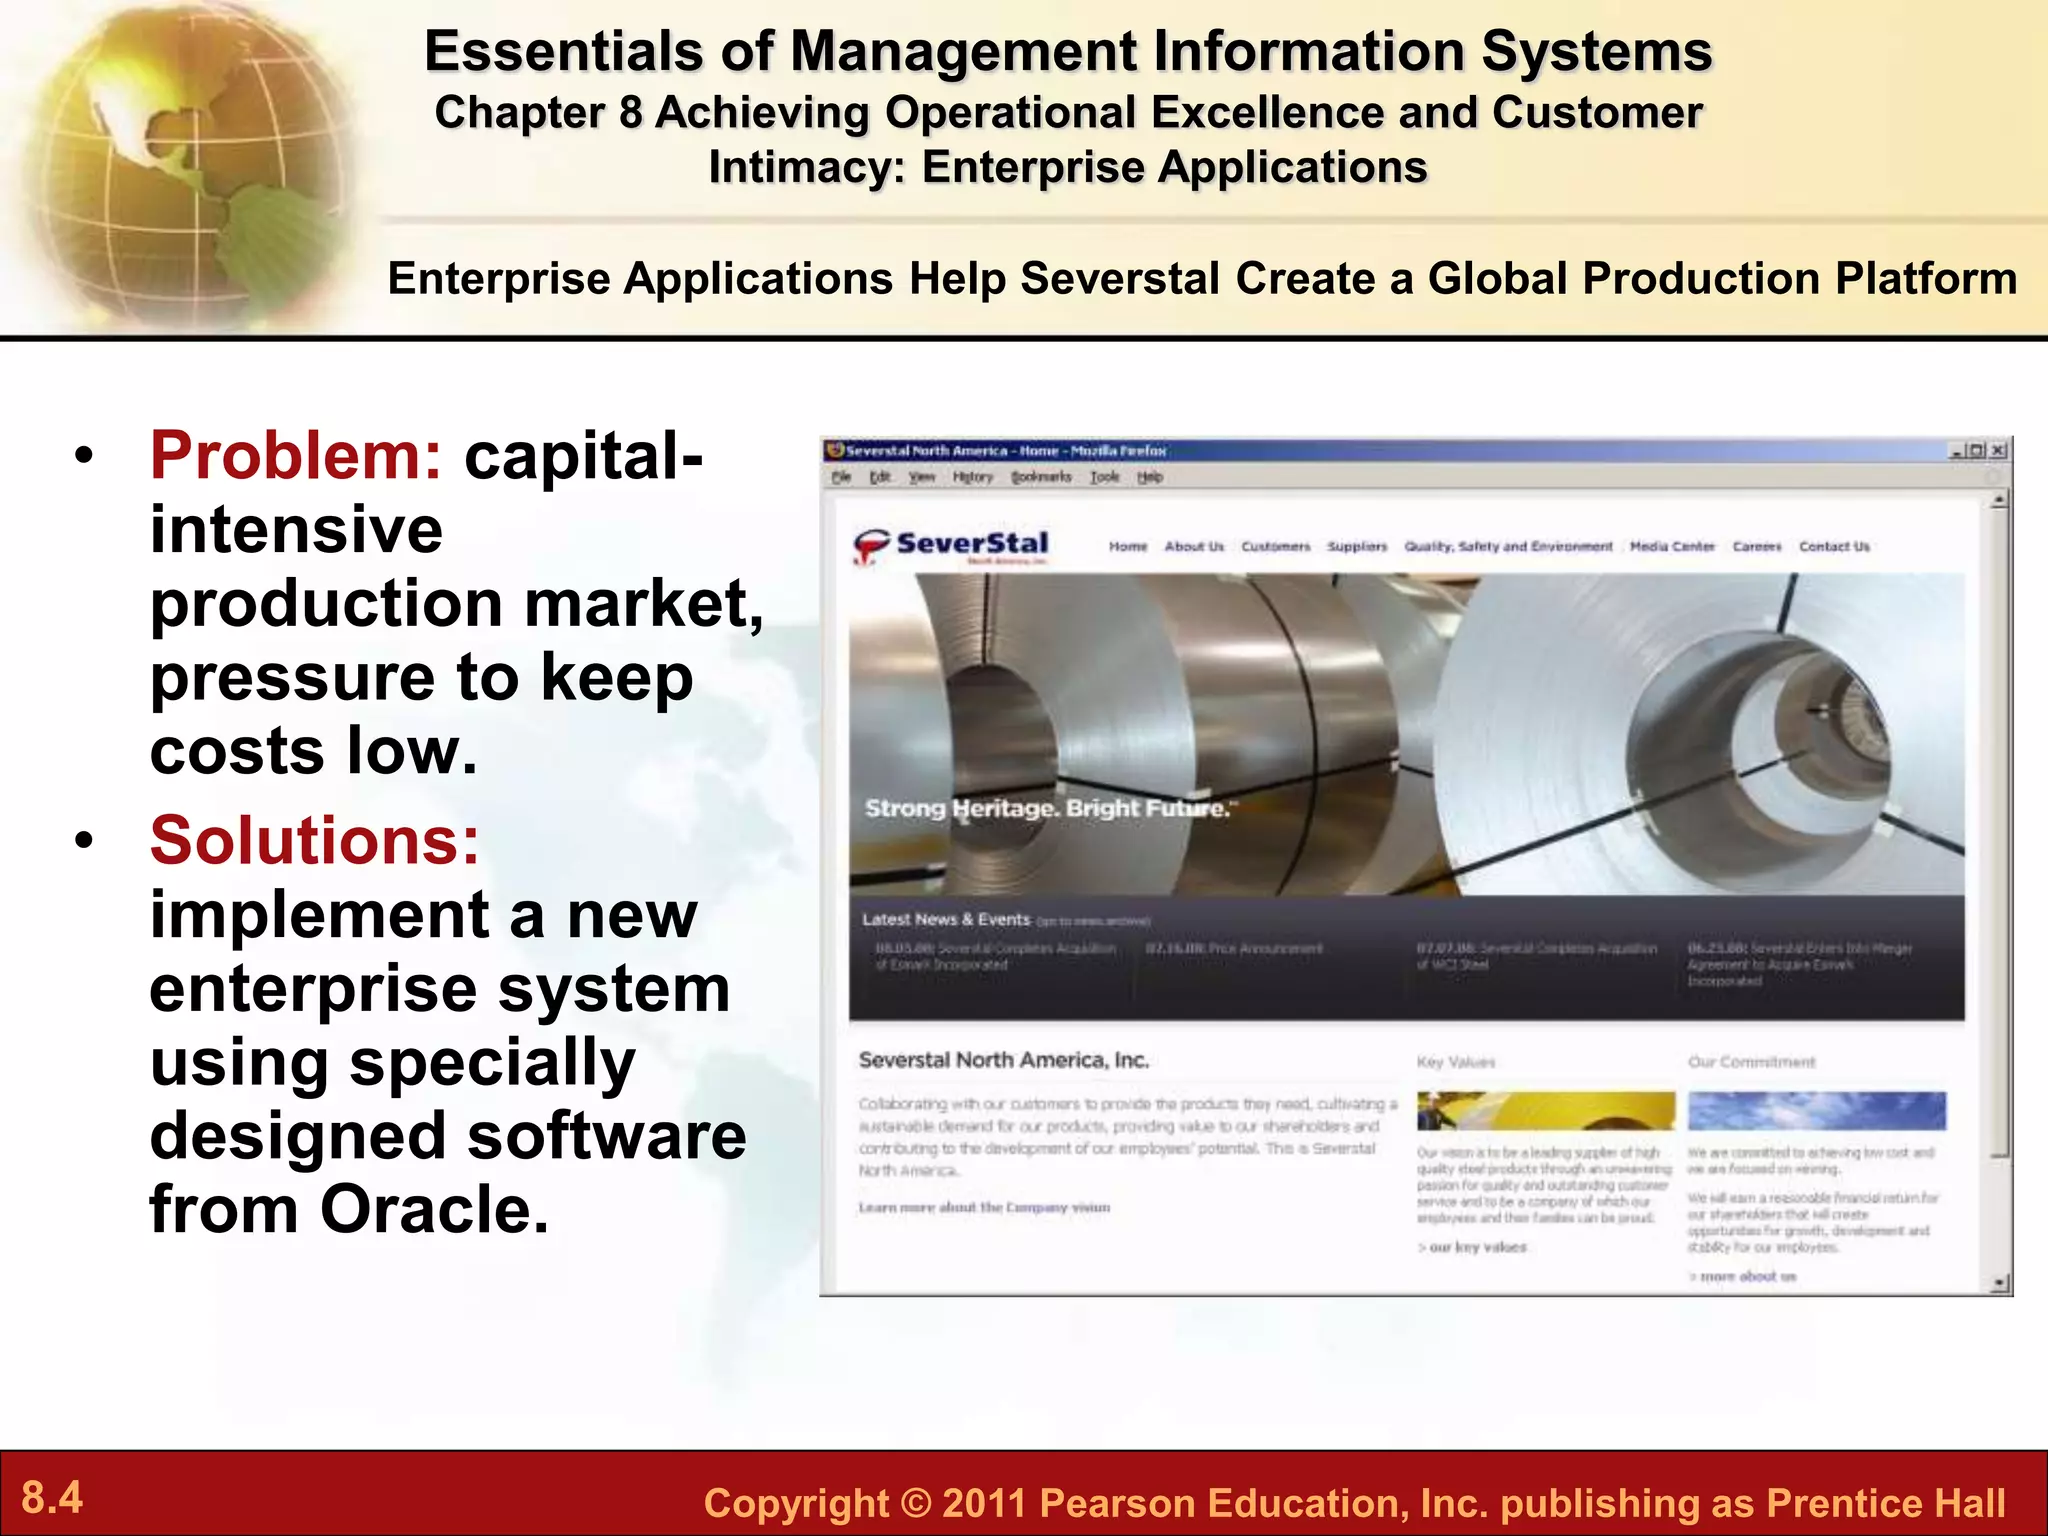Open the Media Center link
The image size is (2048, 1536).
[x=1672, y=546]
